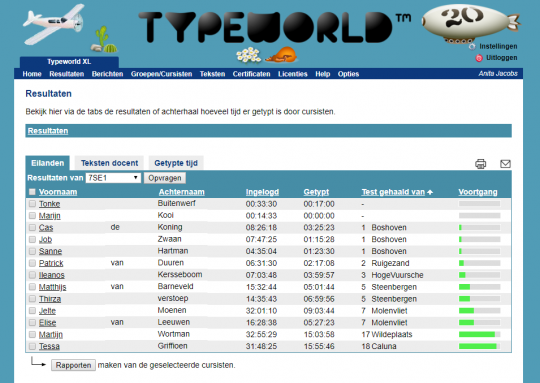Switch to the Getypte tijd tab
540x383 pixels.
click(x=176, y=163)
